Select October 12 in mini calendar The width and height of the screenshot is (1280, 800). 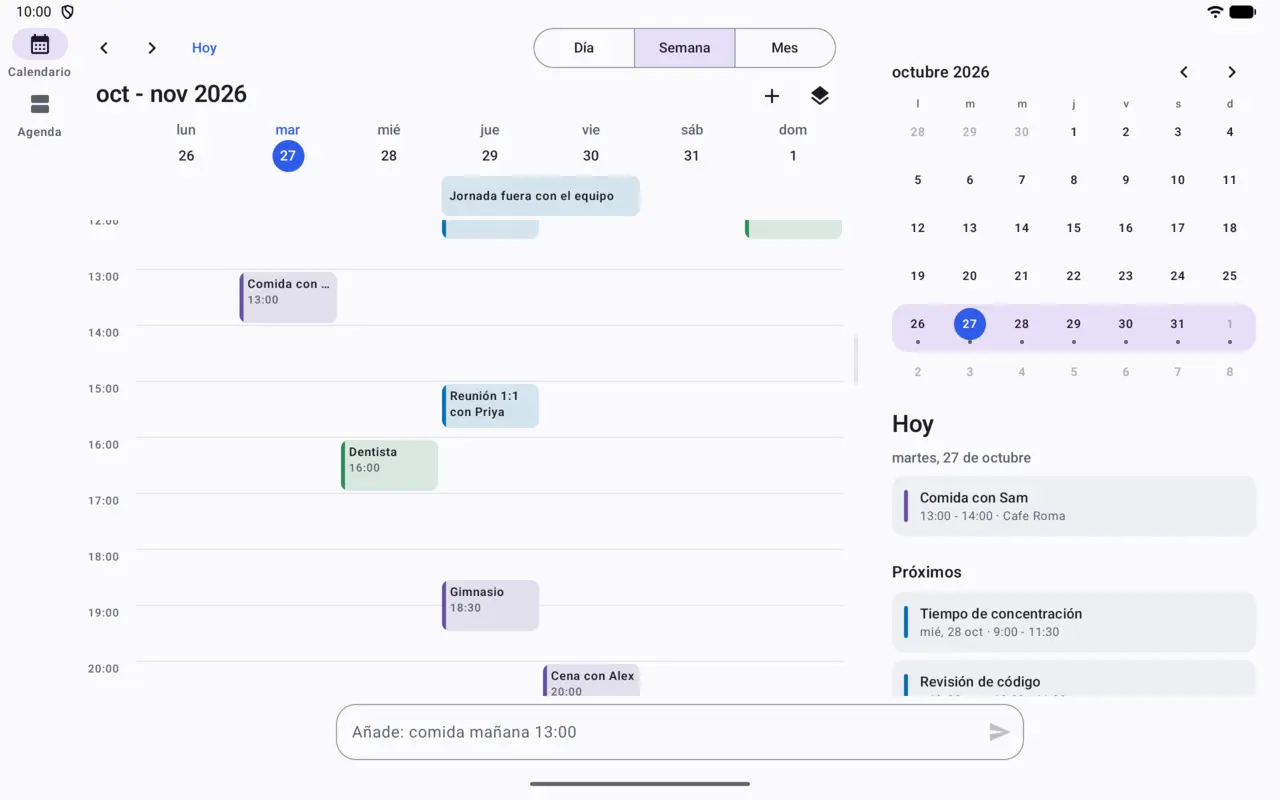pyautogui.click(x=918, y=228)
